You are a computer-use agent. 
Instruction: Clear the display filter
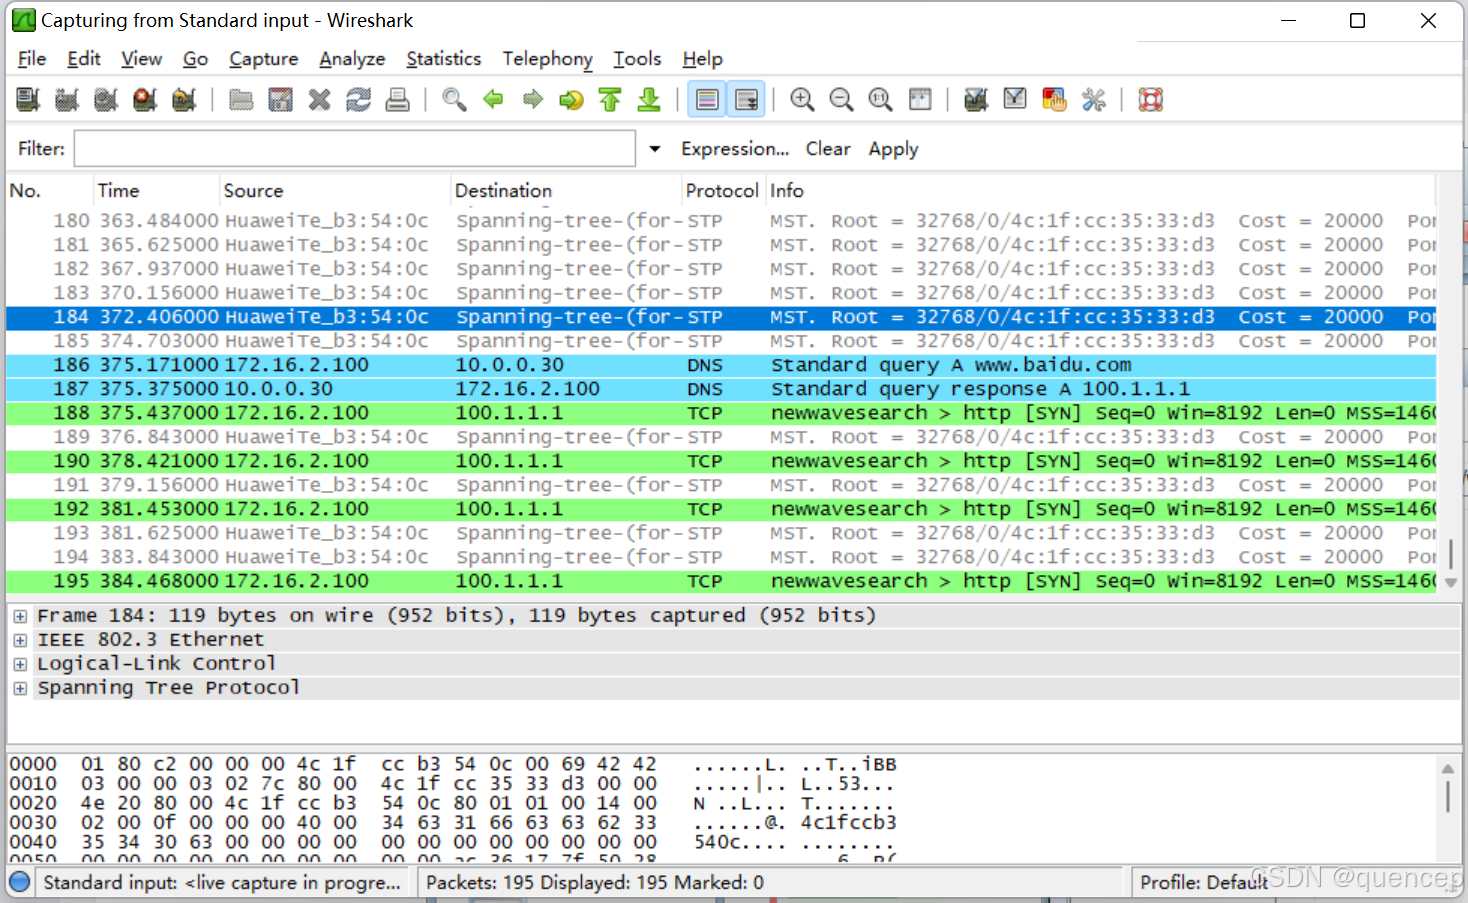(828, 148)
